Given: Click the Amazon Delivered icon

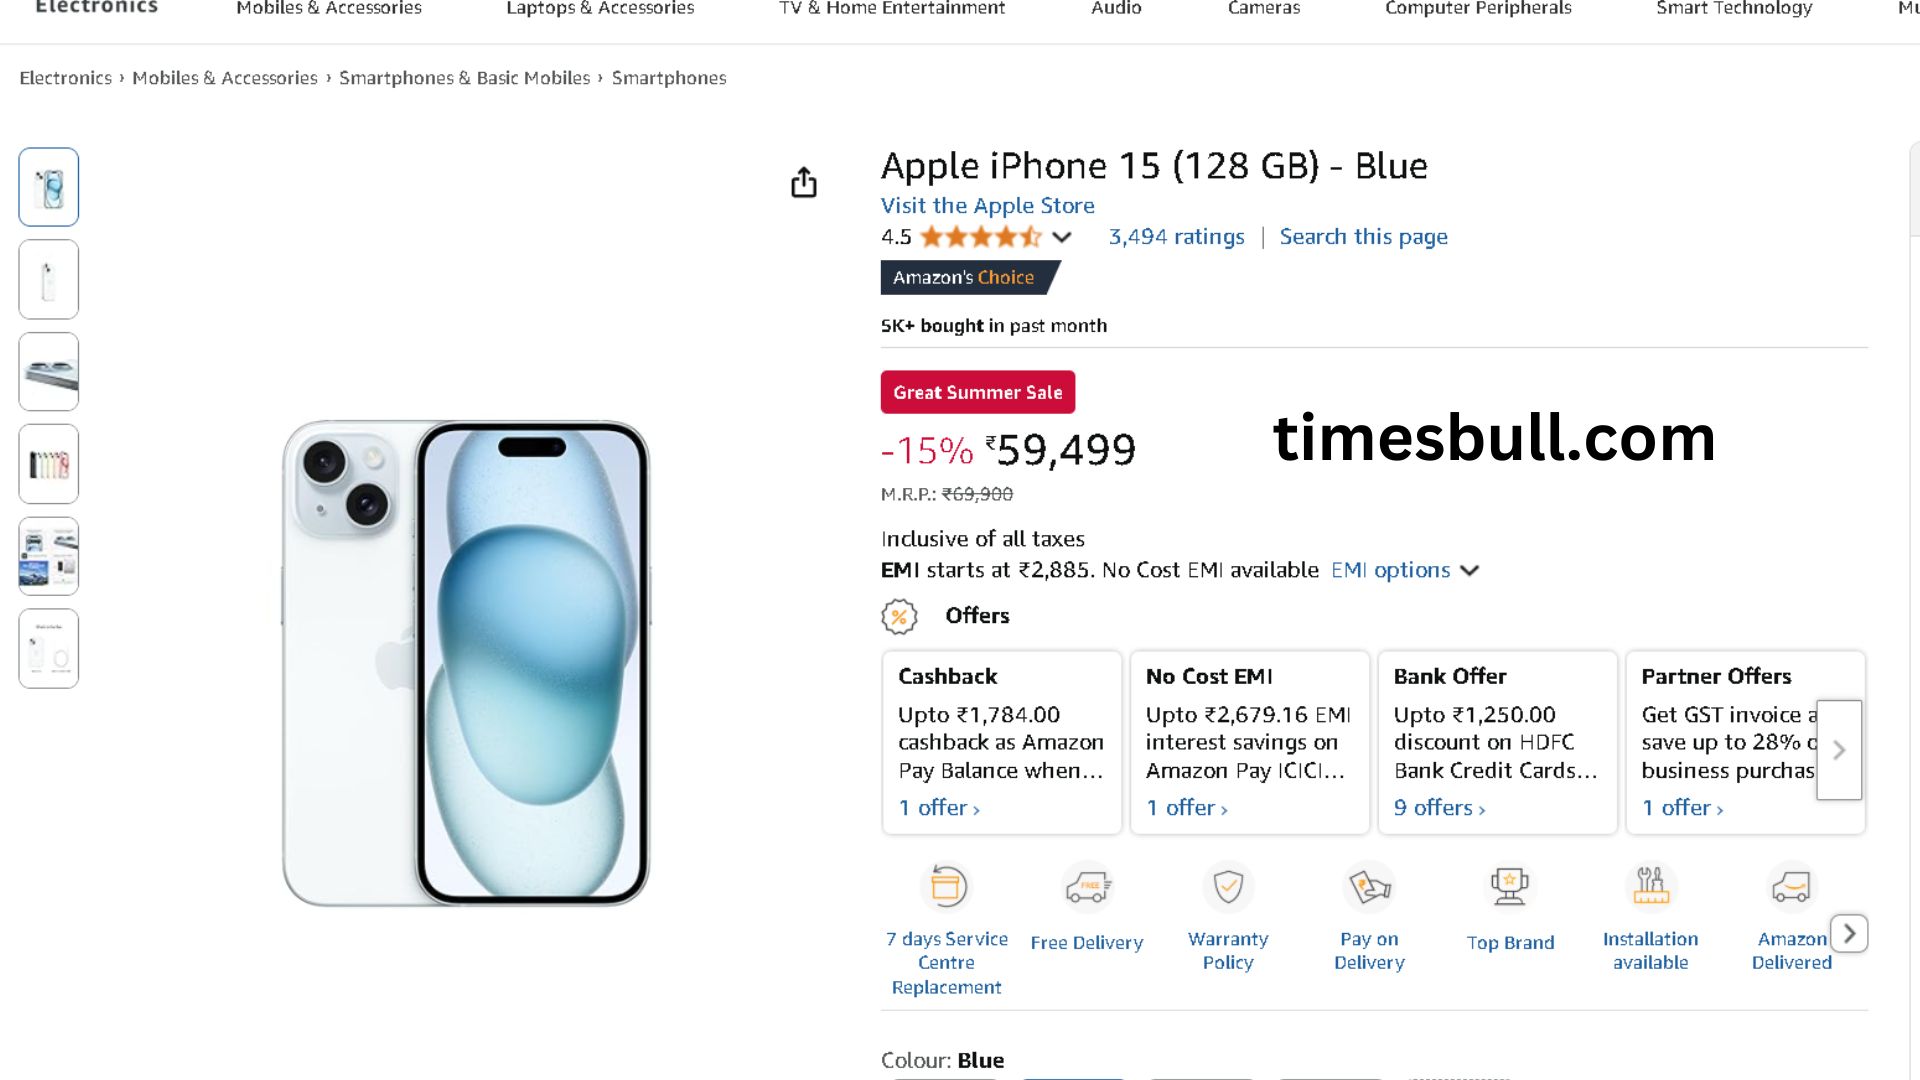Looking at the screenshot, I should 1791,886.
